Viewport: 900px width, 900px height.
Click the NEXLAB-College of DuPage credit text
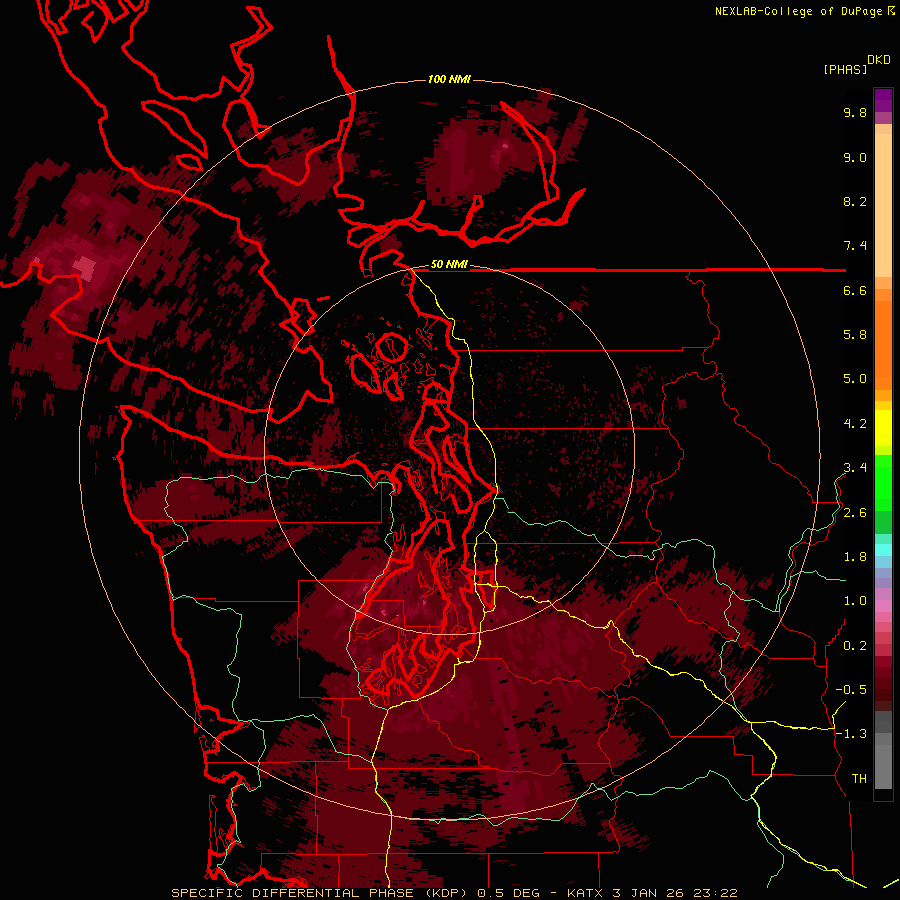(x=799, y=11)
